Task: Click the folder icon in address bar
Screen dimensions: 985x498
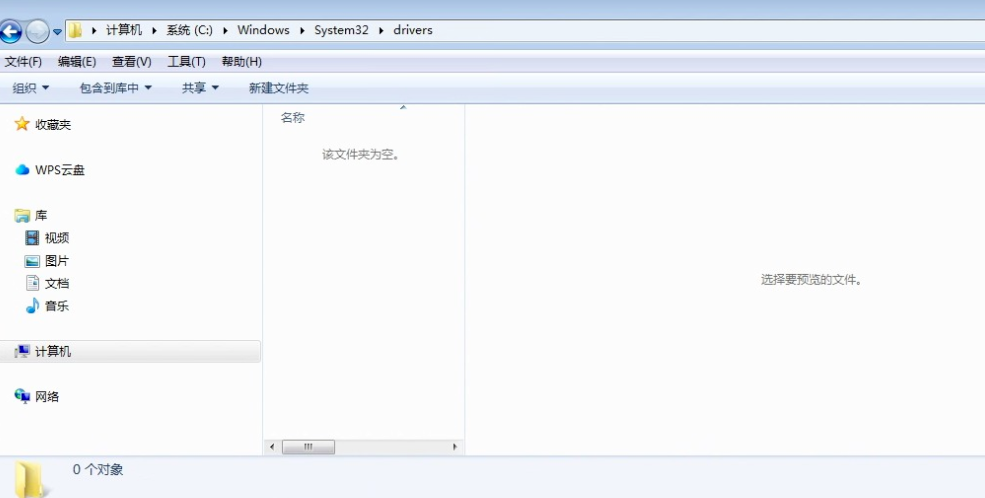Action: (x=75, y=30)
